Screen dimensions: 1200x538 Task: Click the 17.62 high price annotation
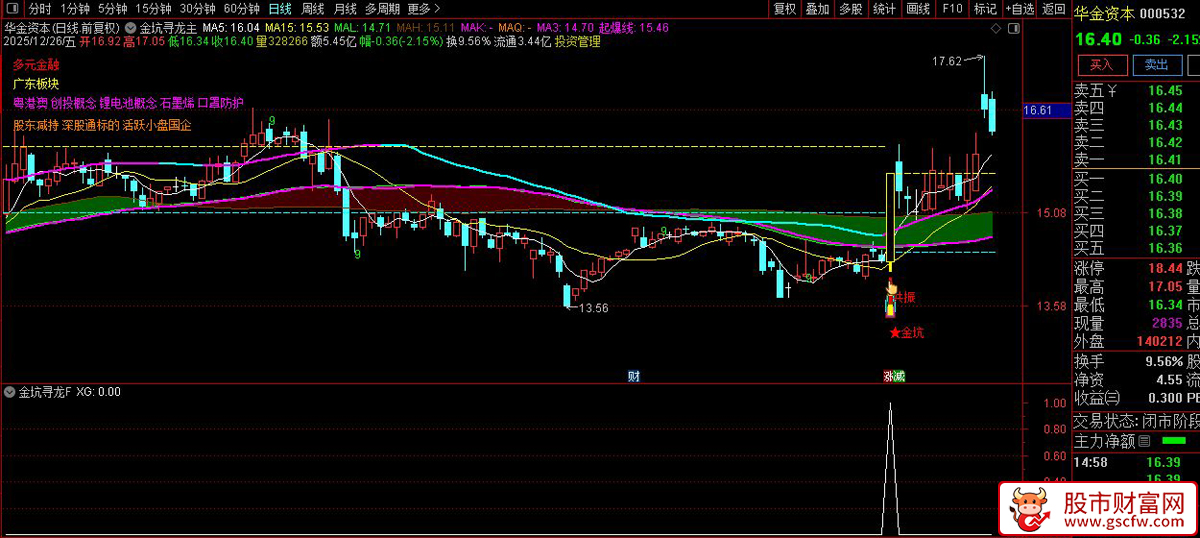tap(946, 62)
